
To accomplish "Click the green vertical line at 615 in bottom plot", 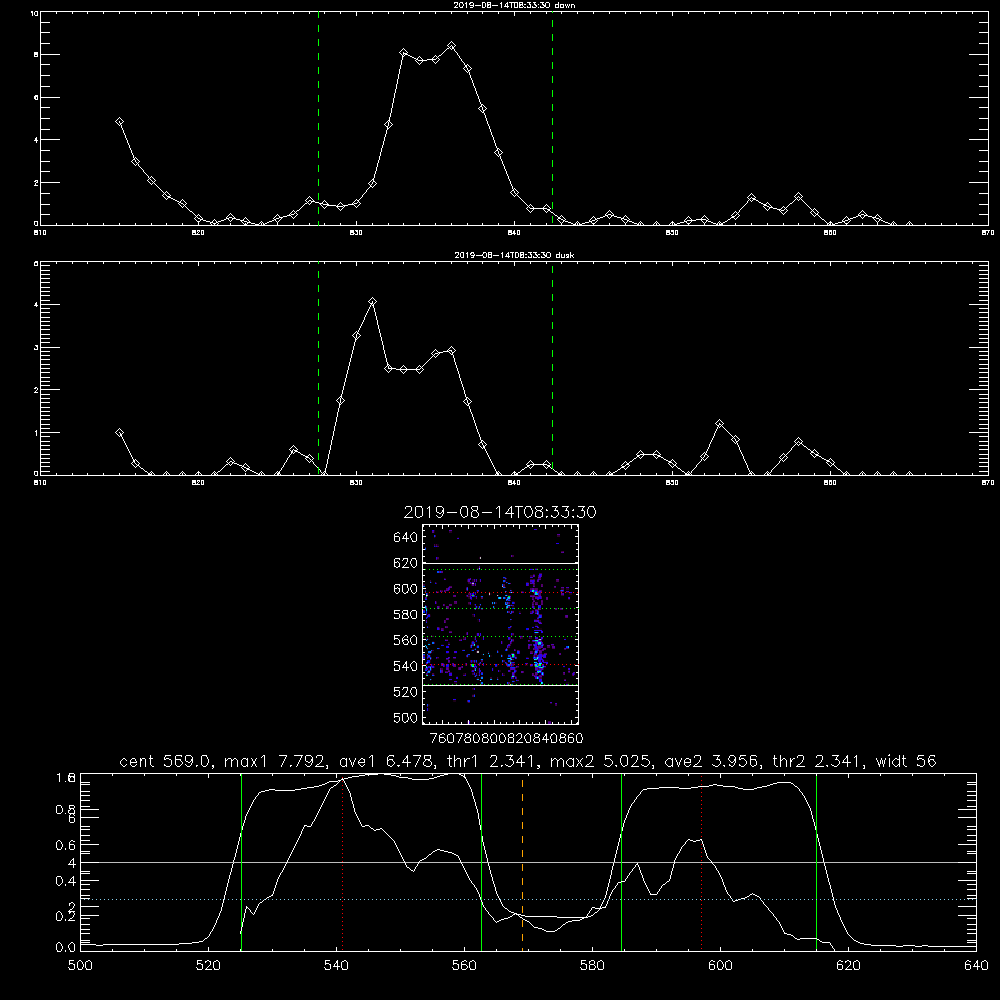I will pyautogui.click(x=816, y=861).
